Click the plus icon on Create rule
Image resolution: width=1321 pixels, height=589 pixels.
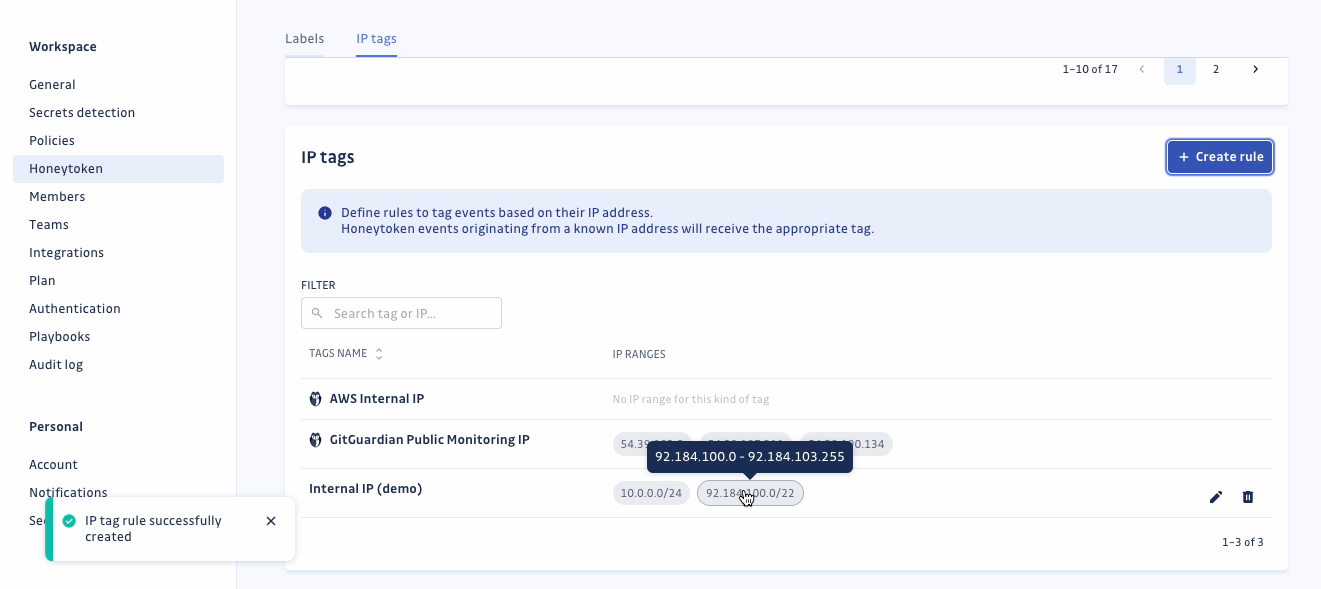[x=1184, y=157]
